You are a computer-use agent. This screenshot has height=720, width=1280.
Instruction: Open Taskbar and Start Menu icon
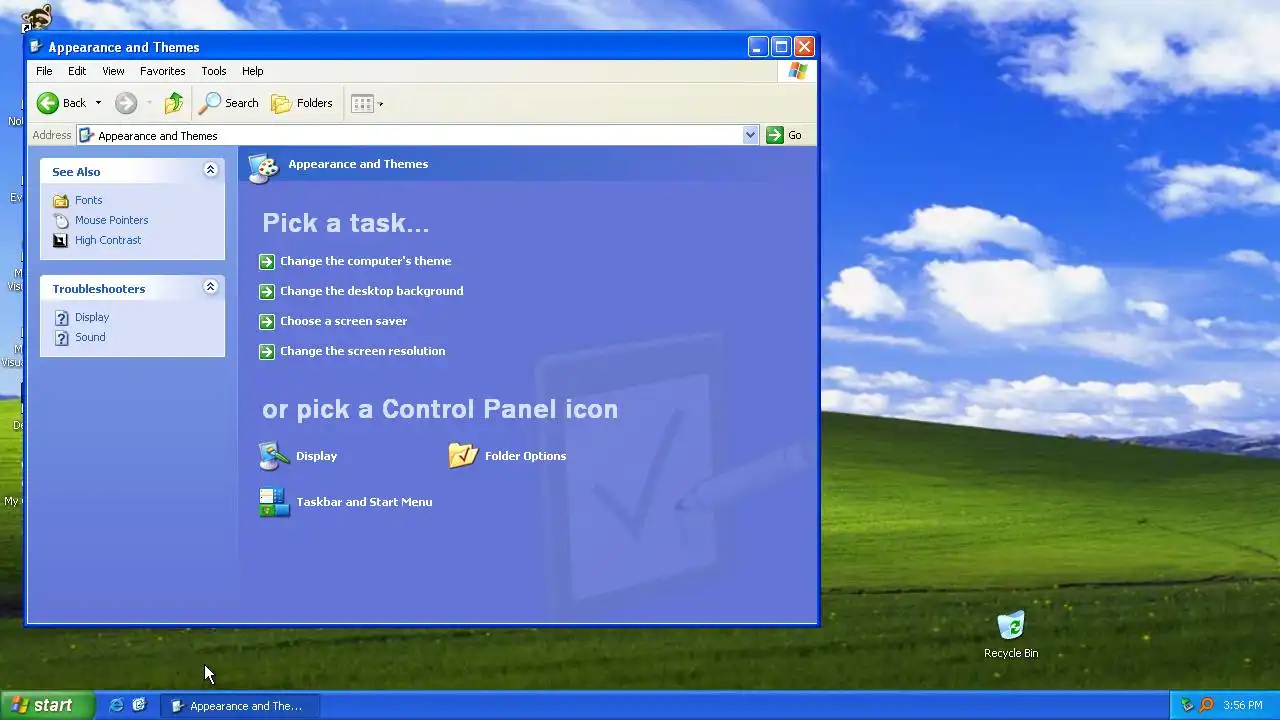click(x=274, y=502)
